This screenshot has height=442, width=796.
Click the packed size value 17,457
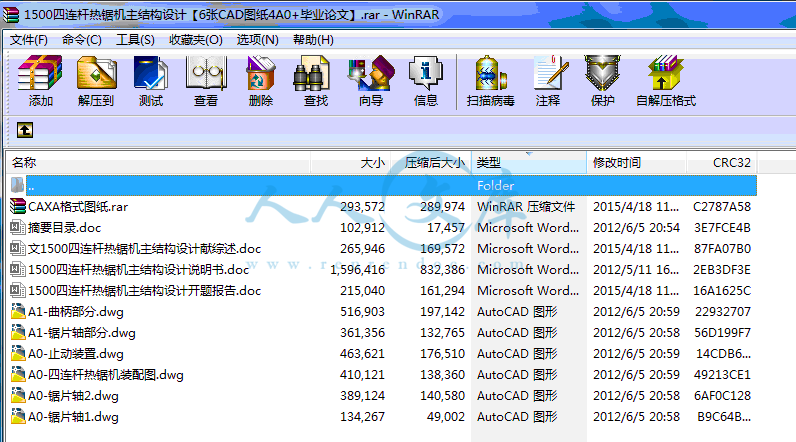[446, 228]
